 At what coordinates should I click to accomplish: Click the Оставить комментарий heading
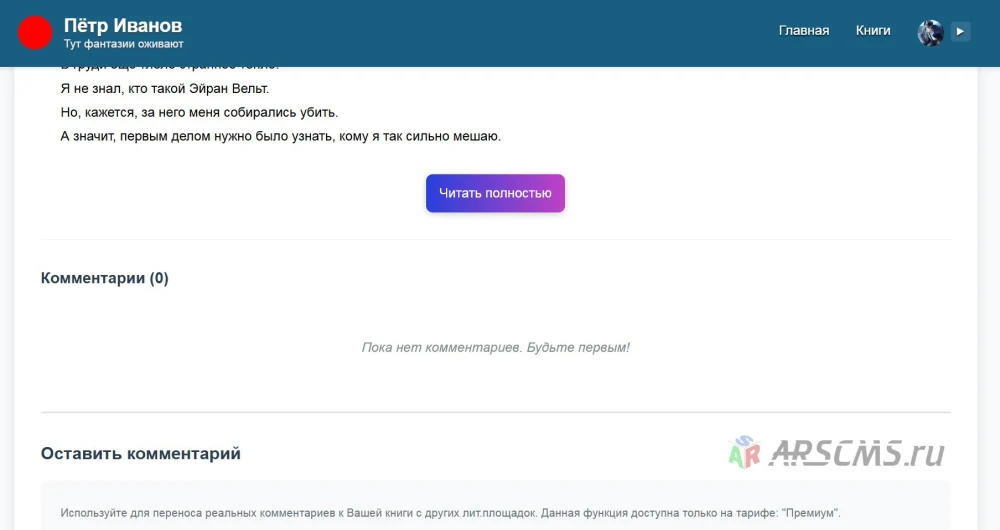click(x=141, y=453)
